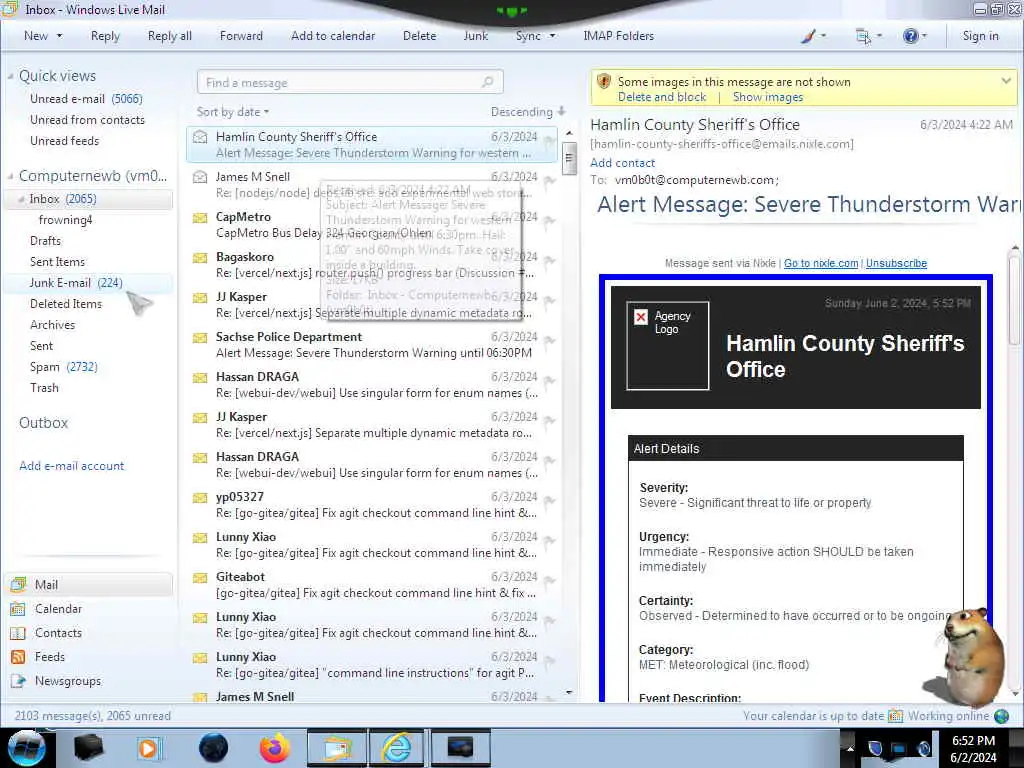
Task: Click the Add contact link
Action: [x=622, y=163]
